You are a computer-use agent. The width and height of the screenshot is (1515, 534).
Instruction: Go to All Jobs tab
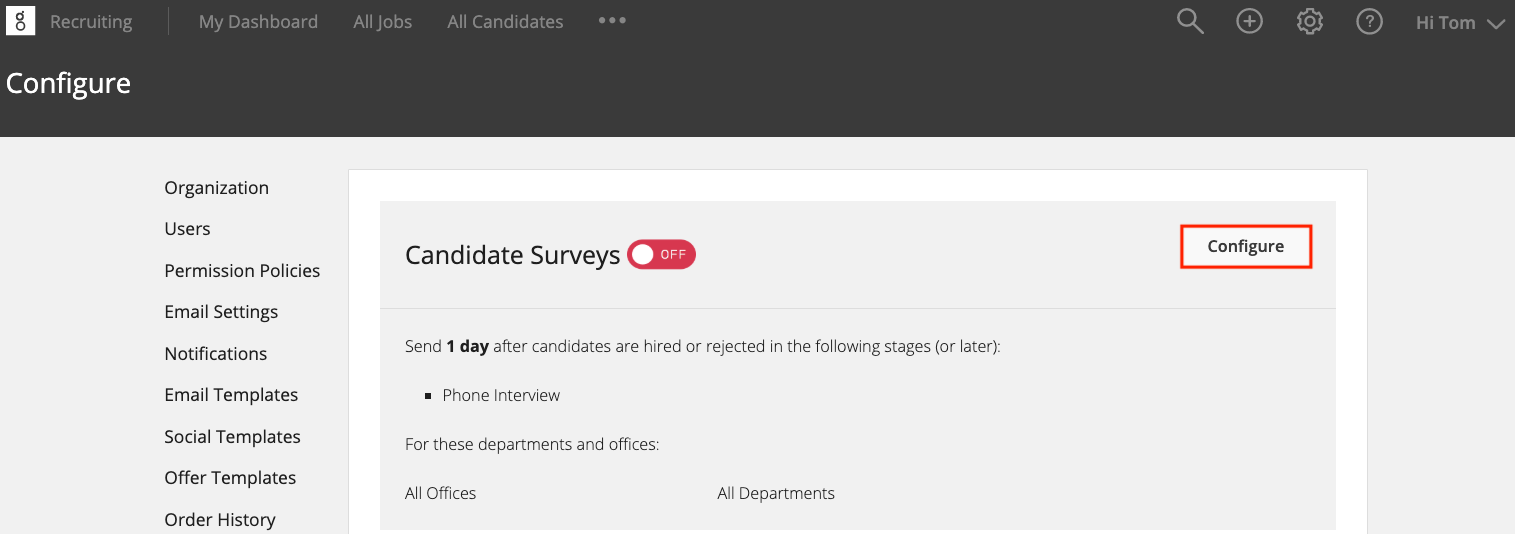(x=382, y=21)
